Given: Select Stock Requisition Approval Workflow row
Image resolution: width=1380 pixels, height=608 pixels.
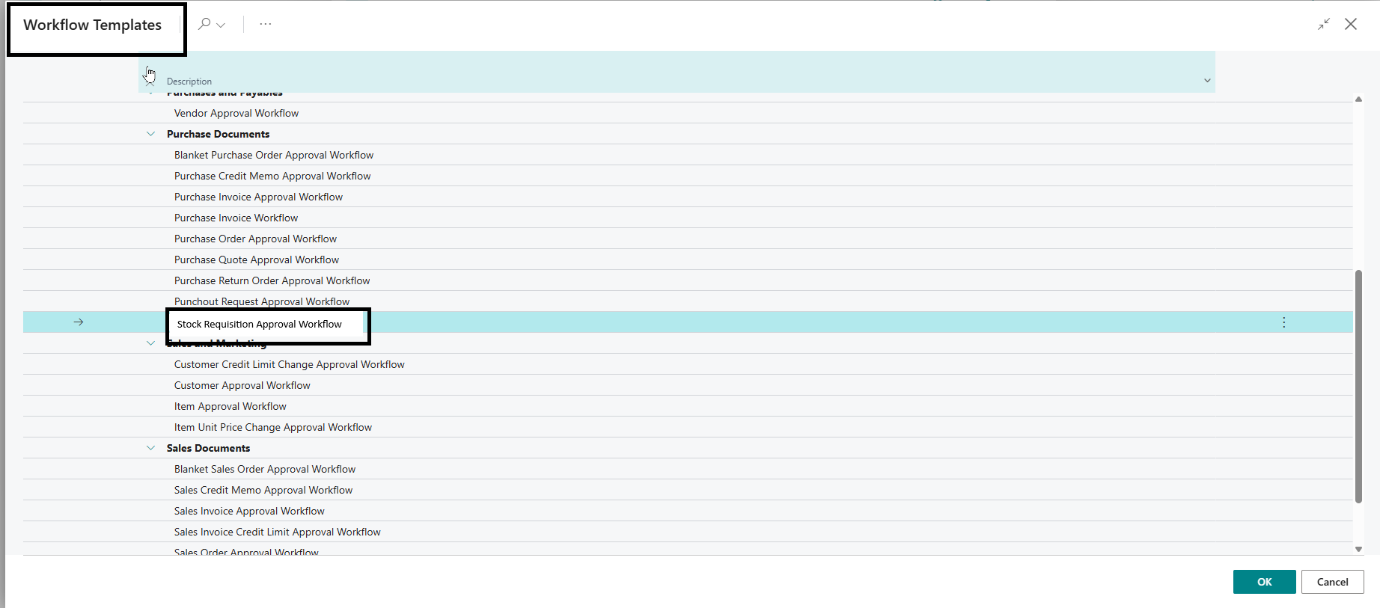Looking at the screenshot, I should [259, 324].
